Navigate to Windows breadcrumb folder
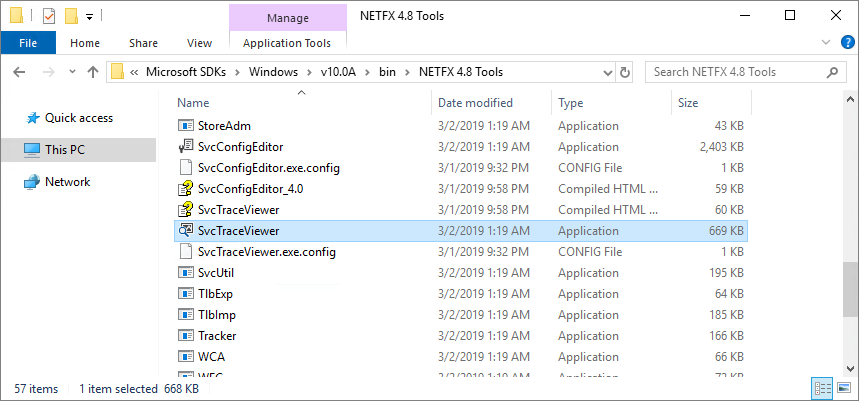 point(273,72)
